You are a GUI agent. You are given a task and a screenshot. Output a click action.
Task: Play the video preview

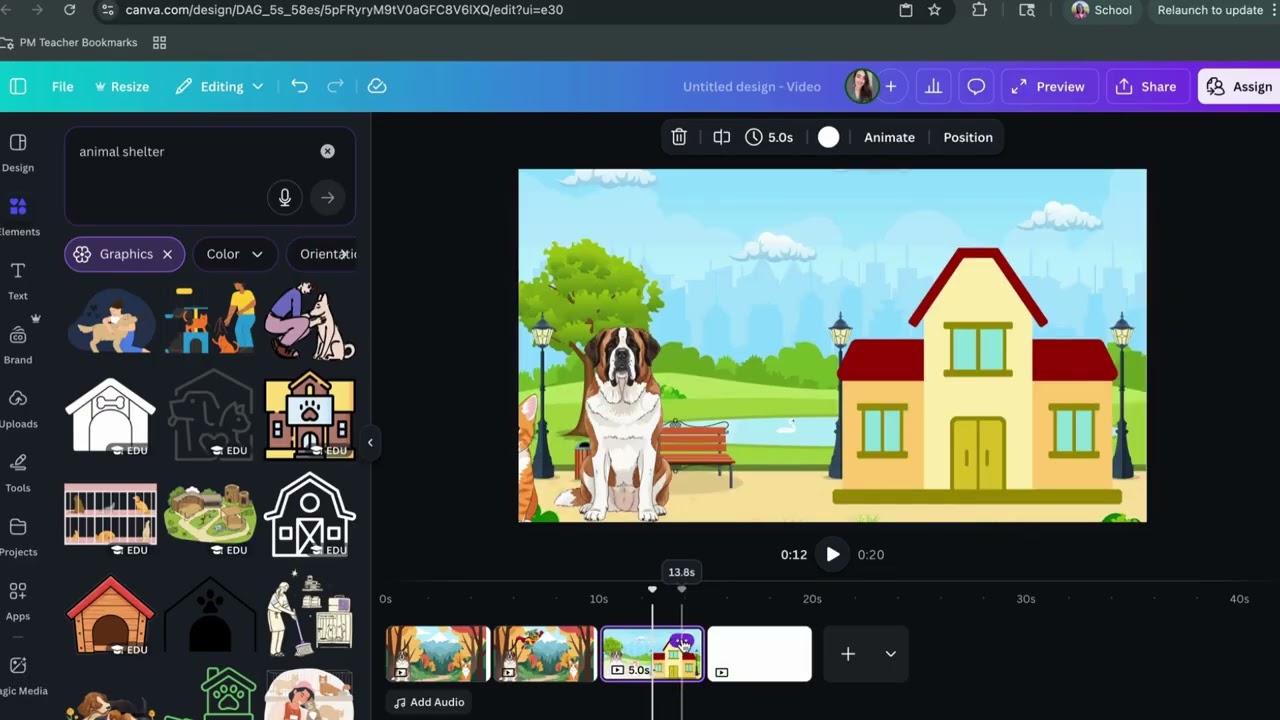[x=833, y=554]
